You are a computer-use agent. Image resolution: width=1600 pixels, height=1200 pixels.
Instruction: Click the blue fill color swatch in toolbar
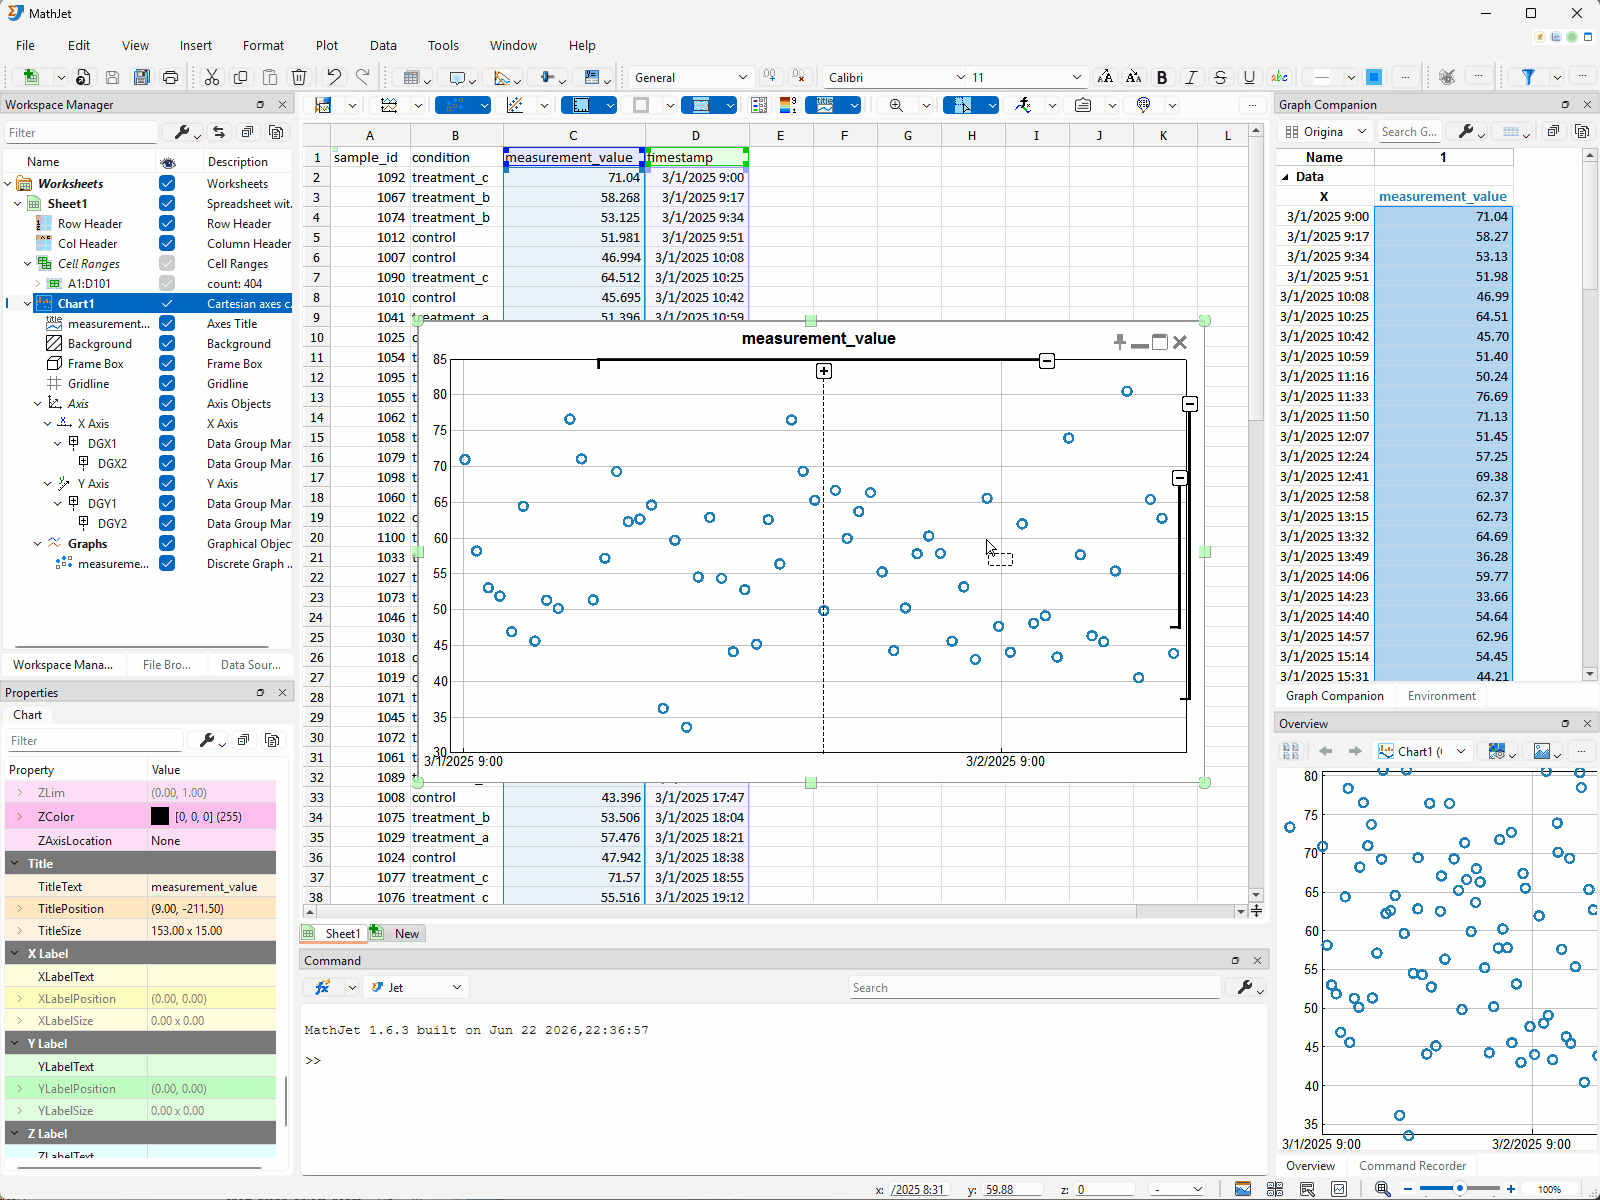[1374, 77]
